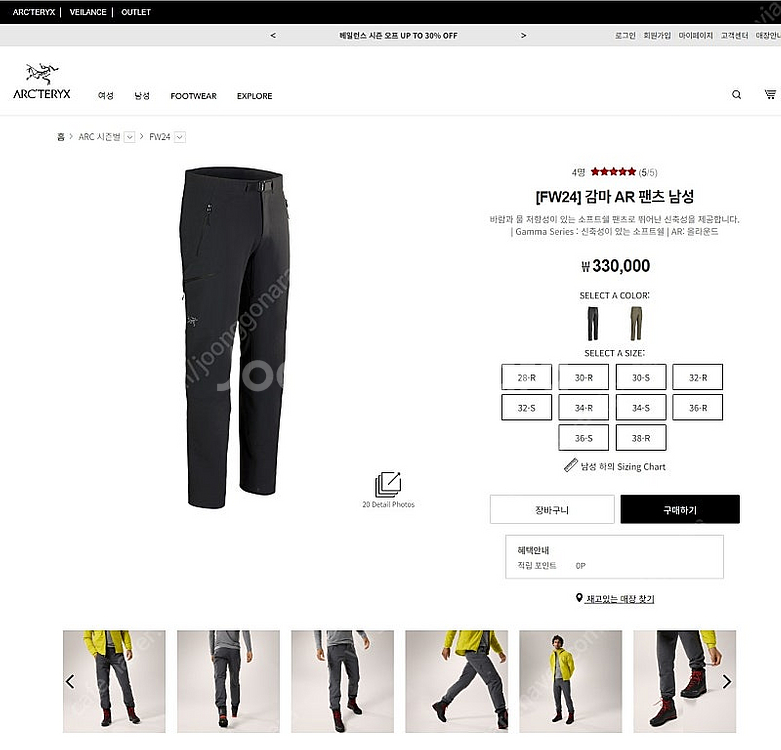Image resolution: width=781 pixels, height=750 pixels.
Task: Click the black 구매하기 buy button
Action: 680,509
